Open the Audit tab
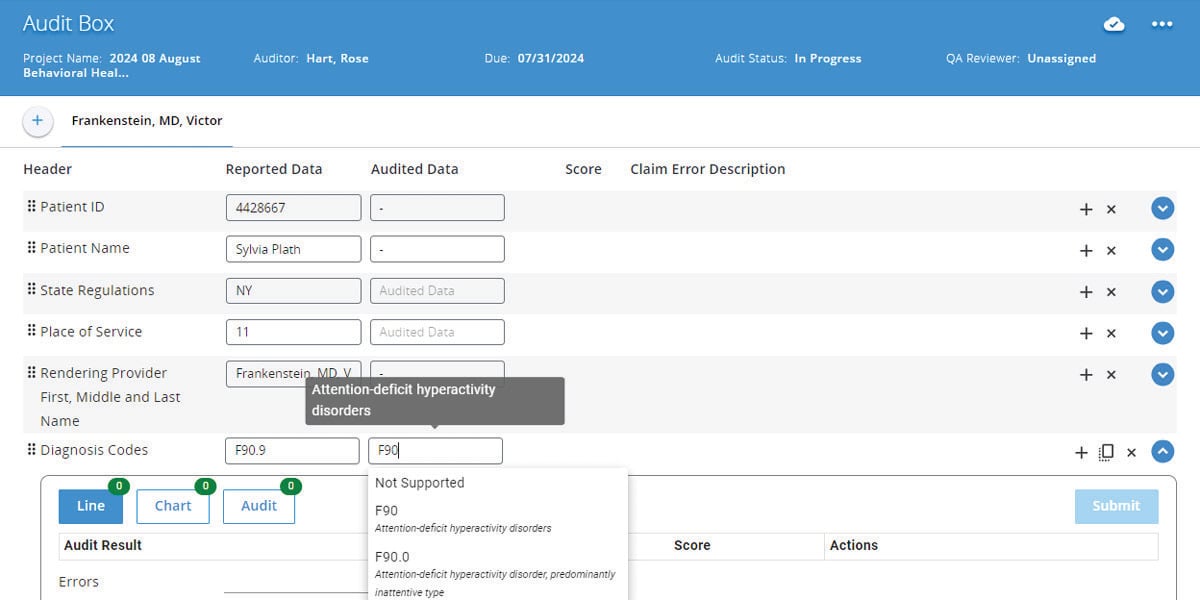The image size is (1200, 600). (259, 506)
